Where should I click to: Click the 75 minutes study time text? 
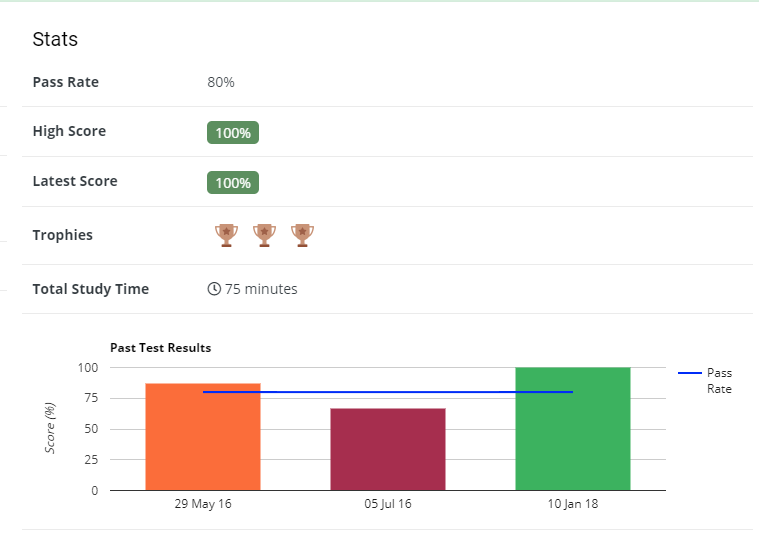coord(261,289)
